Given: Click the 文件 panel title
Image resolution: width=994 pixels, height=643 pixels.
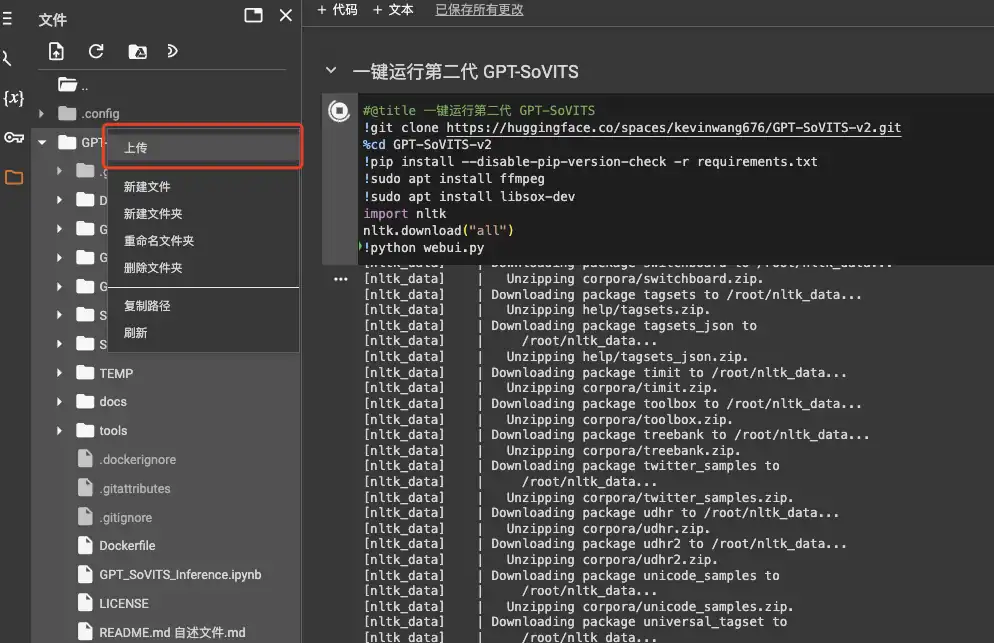Looking at the screenshot, I should click(x=53, y=20).
